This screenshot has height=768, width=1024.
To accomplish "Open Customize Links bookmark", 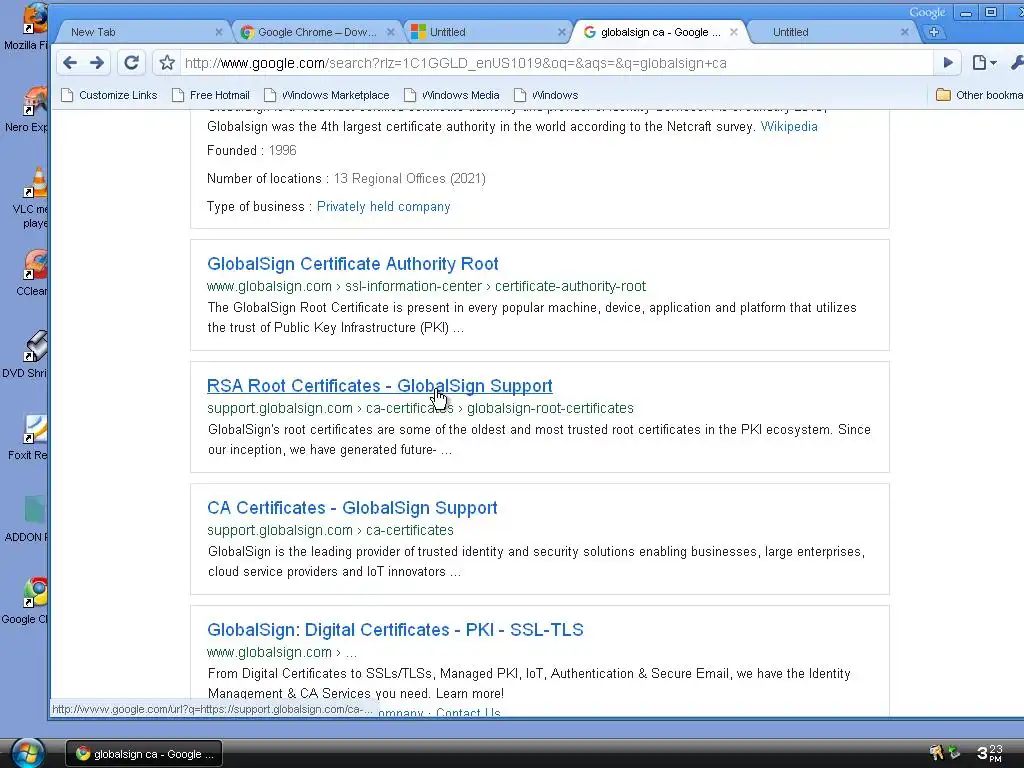I will (x=109, y=95).
